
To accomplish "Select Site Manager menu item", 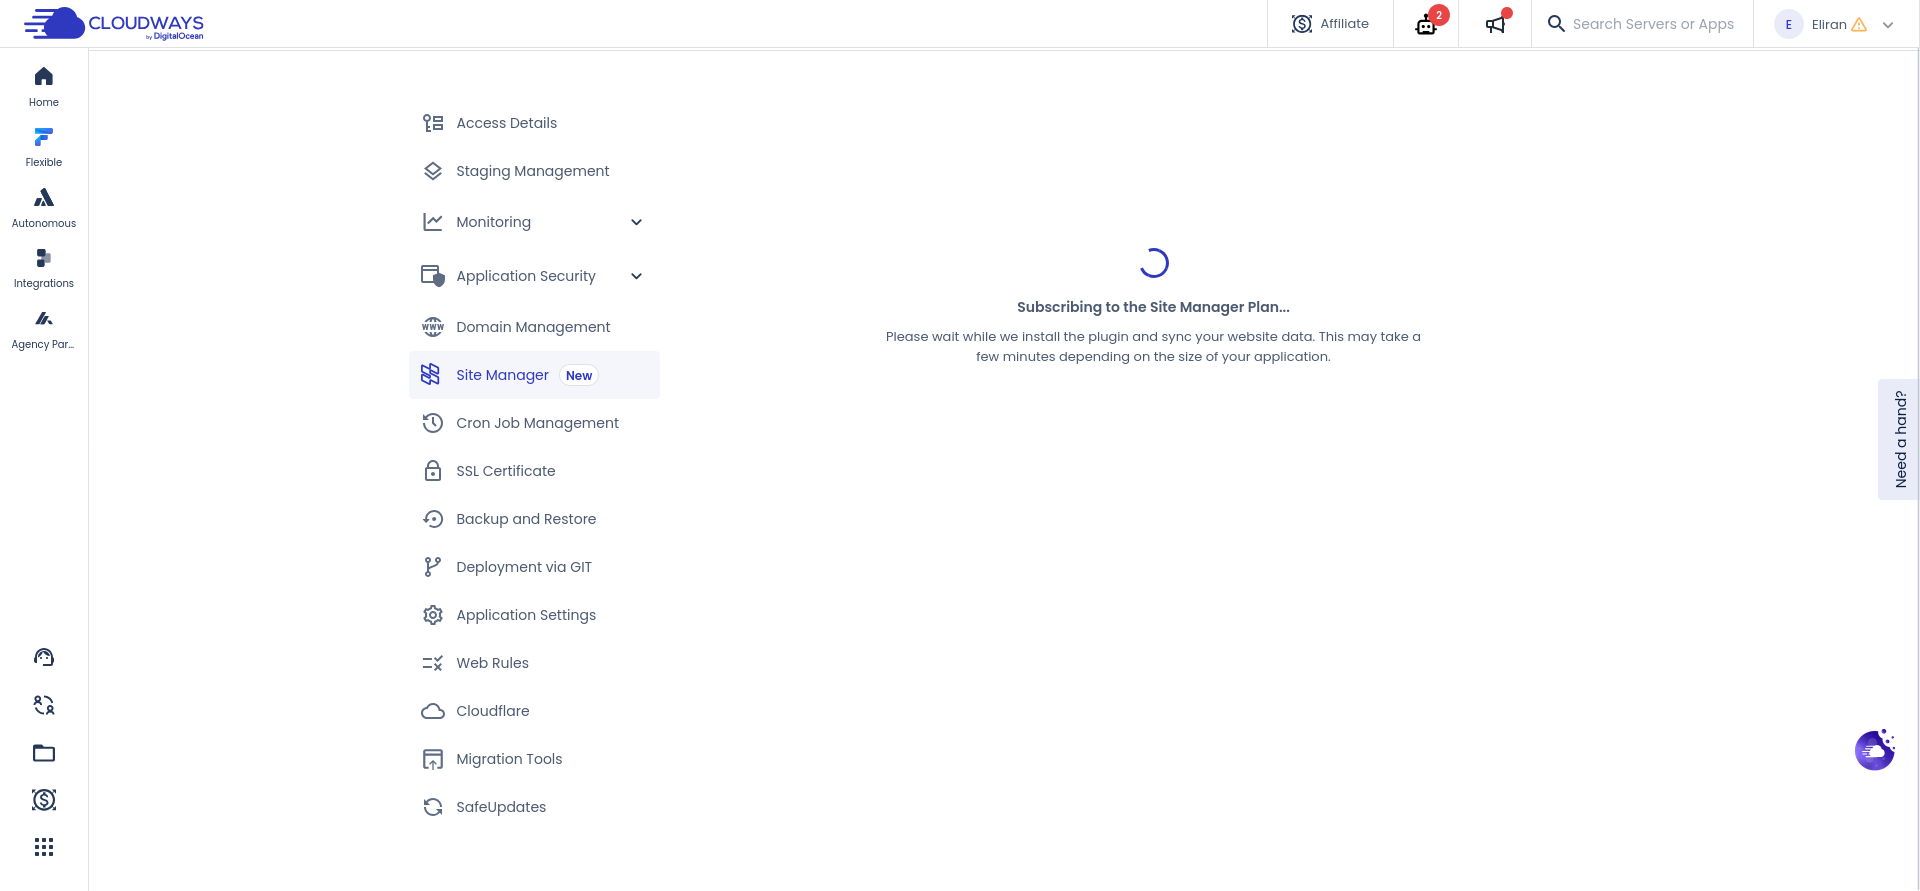I will [535, 375].
